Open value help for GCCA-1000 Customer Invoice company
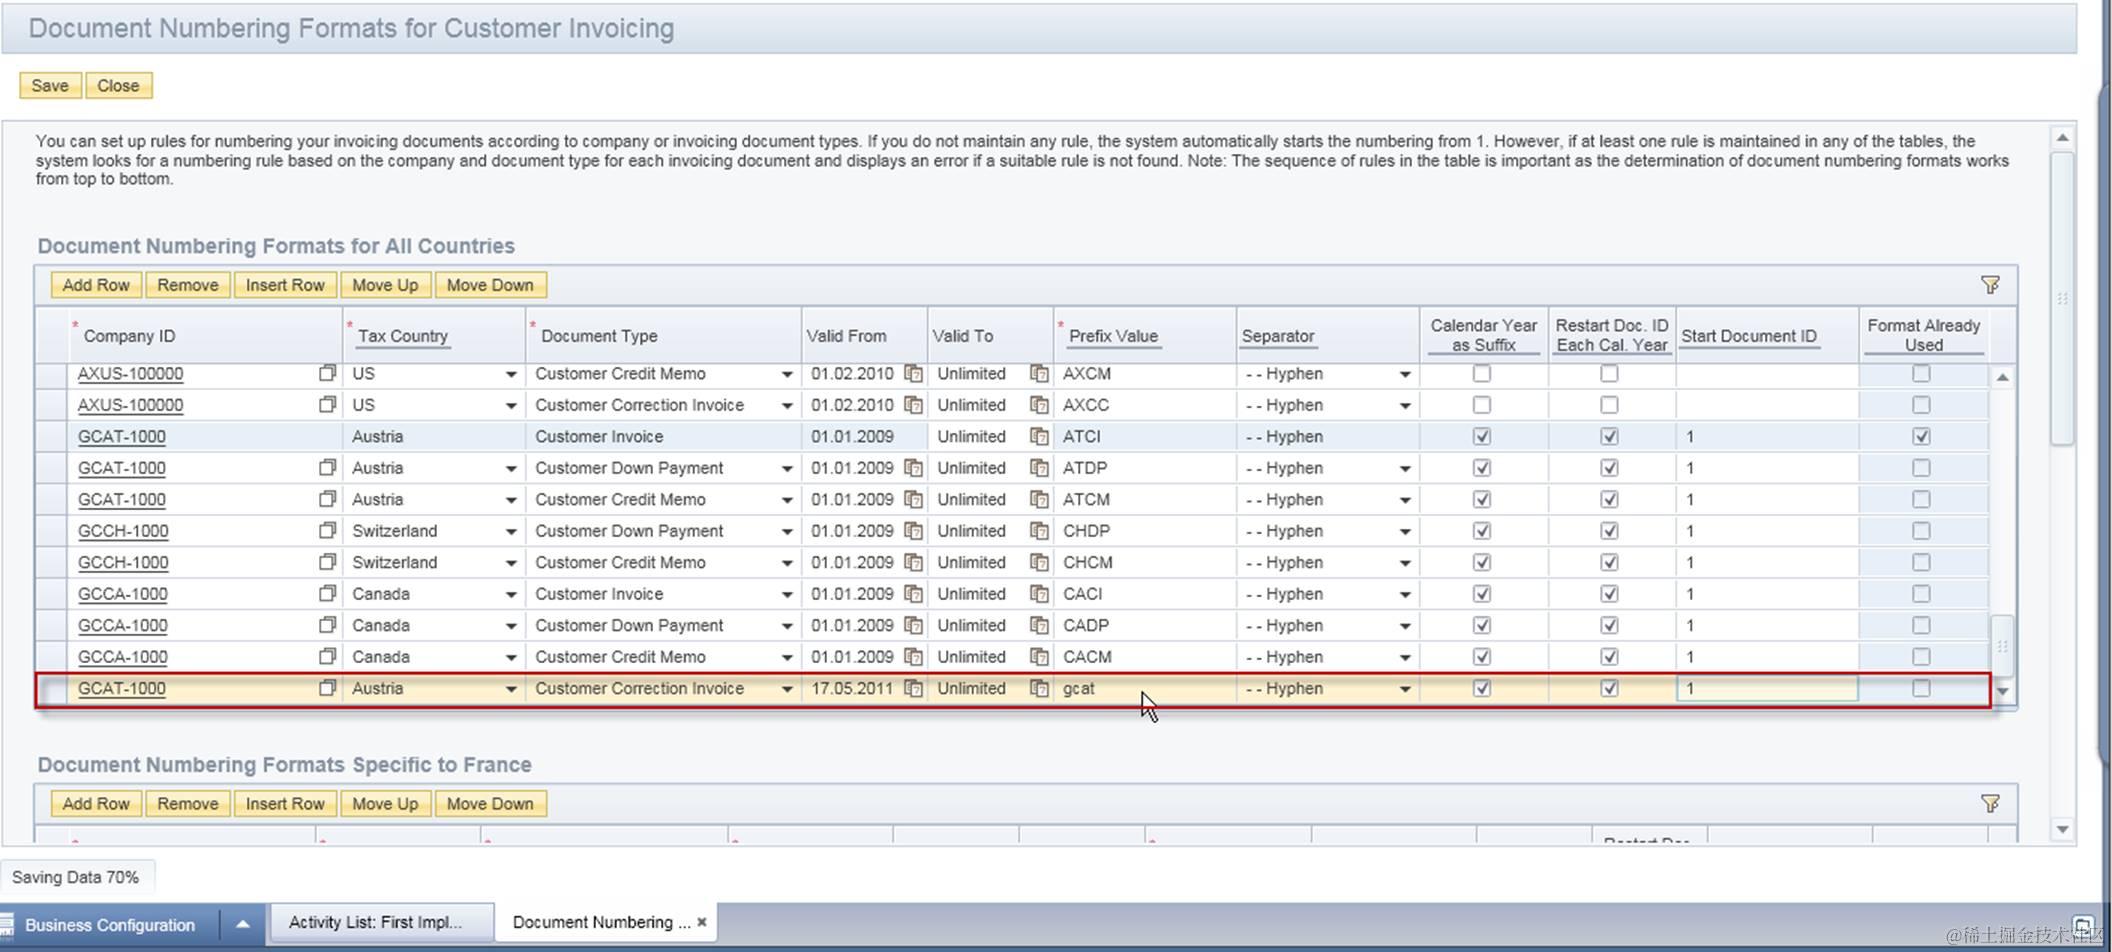The width and height of the screenshot is (2112, 952). pyautogui.click(x=327, y=593)
